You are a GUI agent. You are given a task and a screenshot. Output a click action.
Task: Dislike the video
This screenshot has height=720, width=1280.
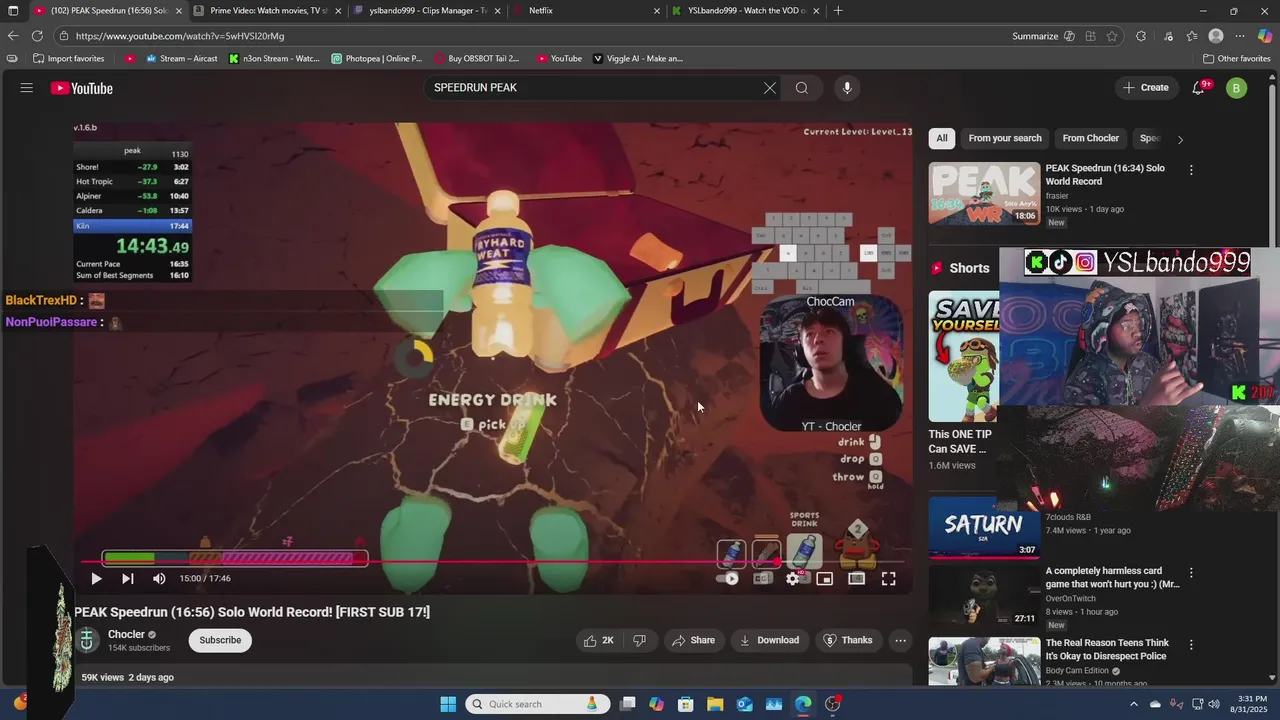click(x=640, y=640)
